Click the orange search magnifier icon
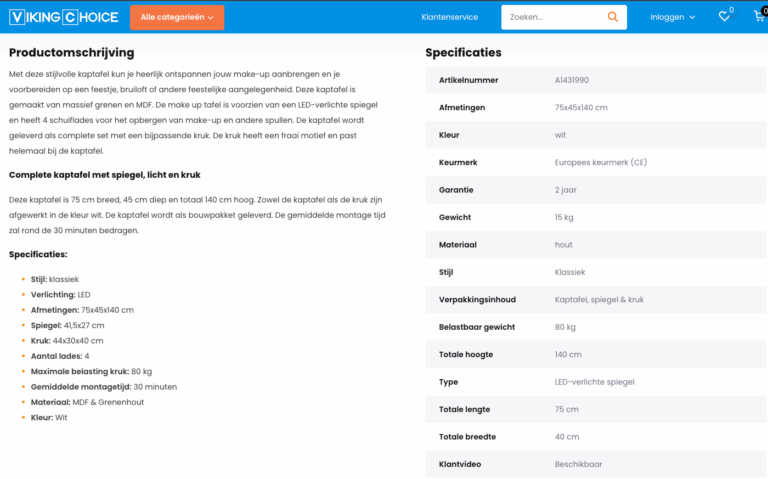This screenshot has width=768, height=479. (613, 17)
